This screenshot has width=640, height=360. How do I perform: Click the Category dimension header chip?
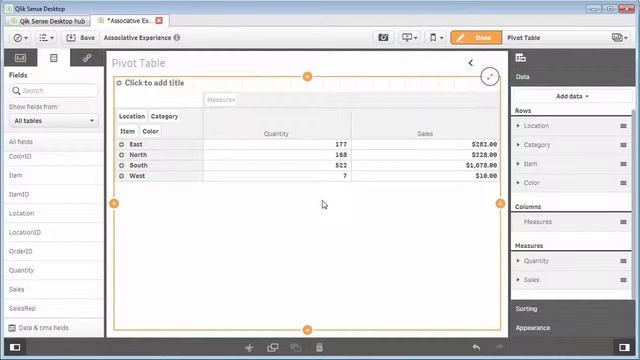click(164, 116)
